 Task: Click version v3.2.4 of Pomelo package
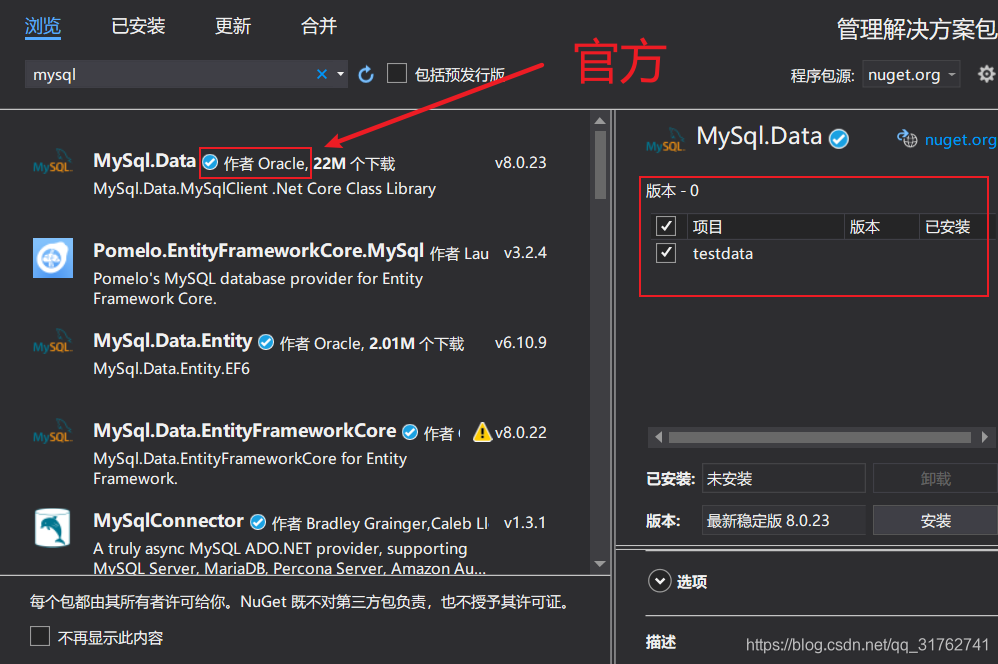pos(525,252)
